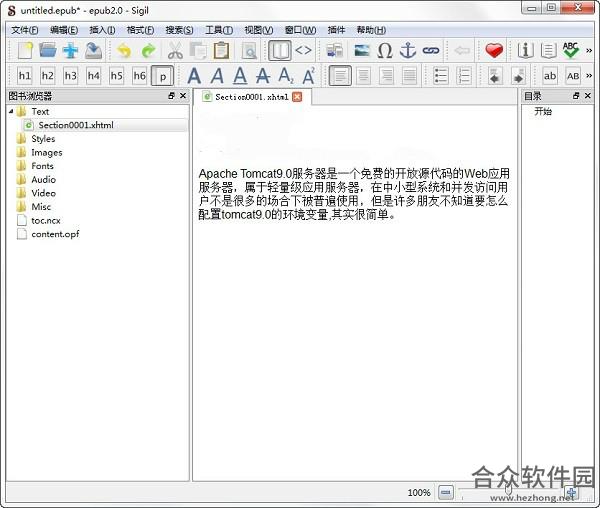
Task: Open a file with the folder icon
Action: [47, 50]
